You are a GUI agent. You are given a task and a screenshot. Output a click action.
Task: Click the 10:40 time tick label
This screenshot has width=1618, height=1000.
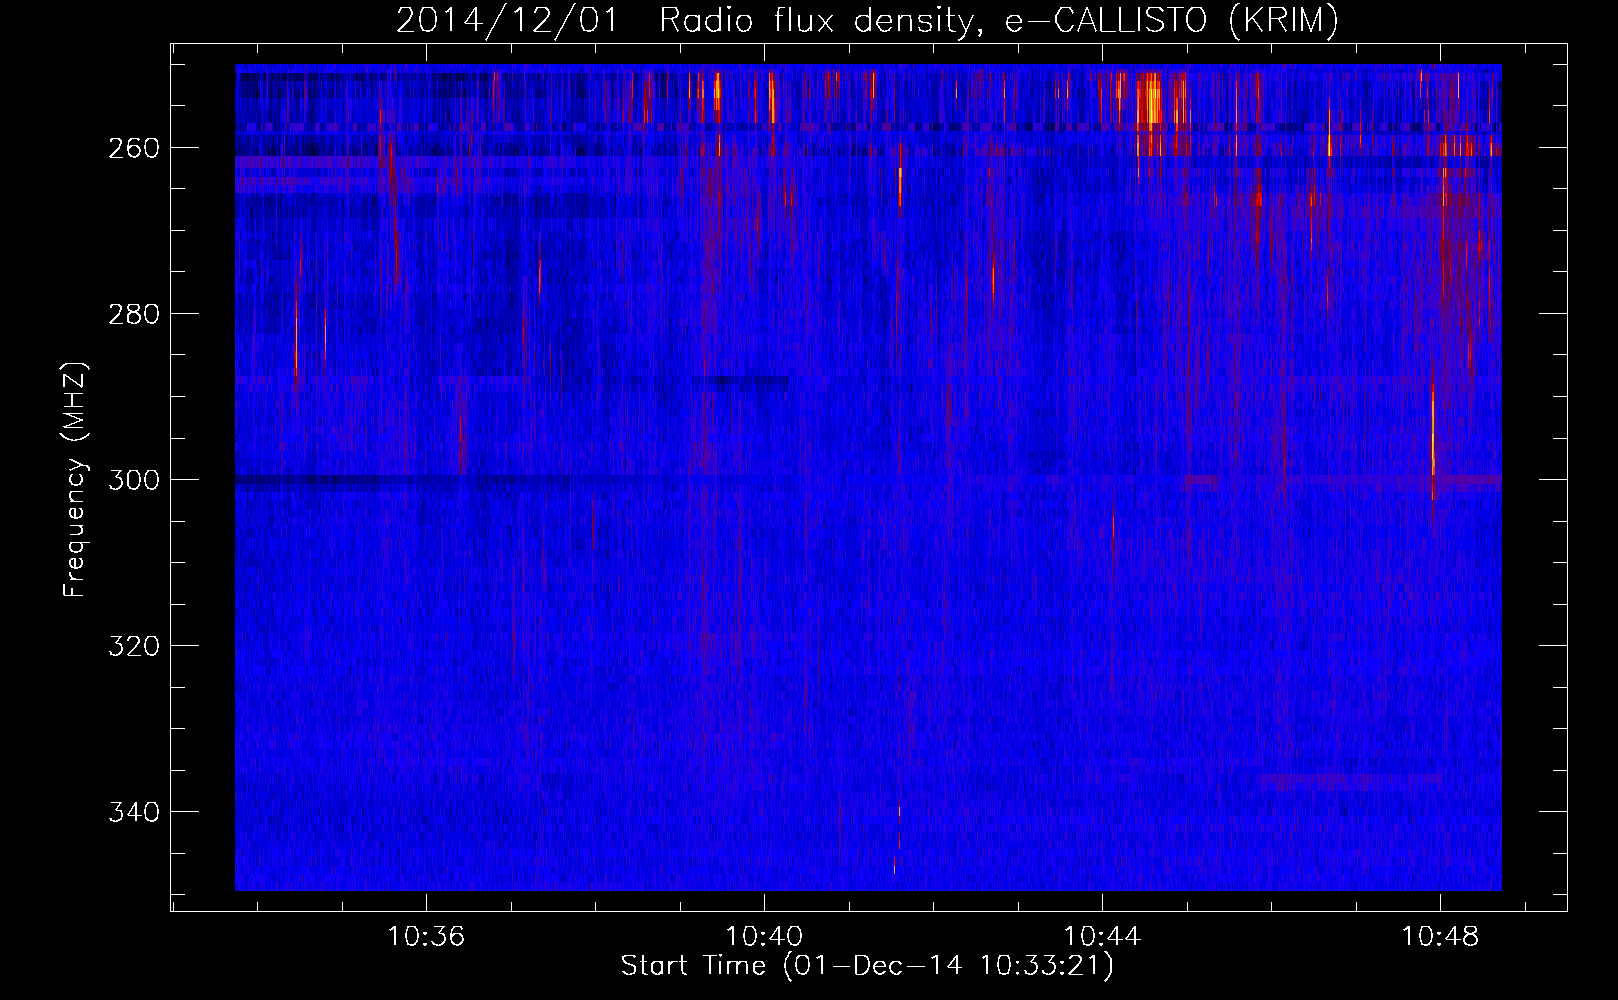point(764,937)
